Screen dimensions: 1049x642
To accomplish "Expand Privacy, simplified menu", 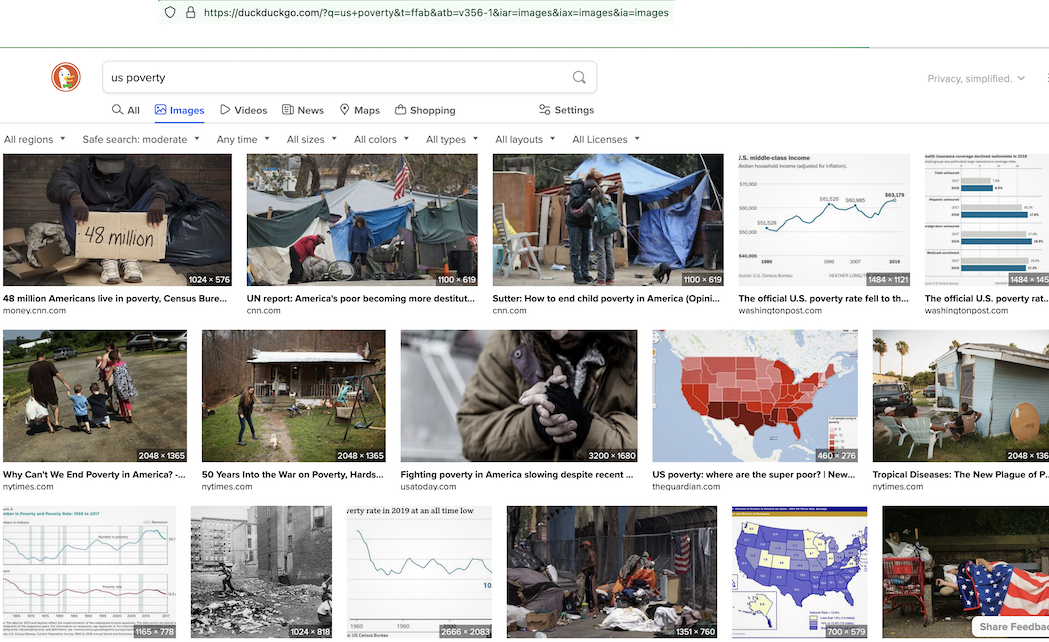I will coord(976,78).
